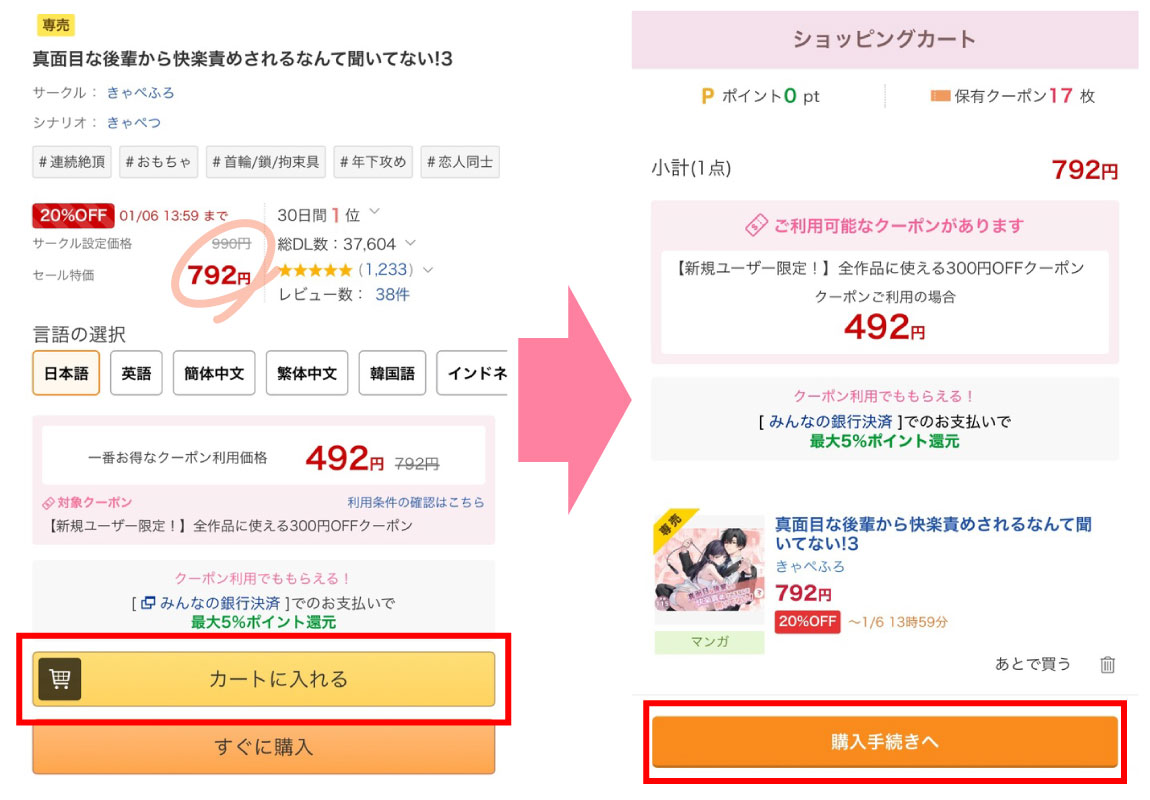Open the 利用条件の確認はこちら link
This screenshot has width=1150, height=800.
coord(415,502)
